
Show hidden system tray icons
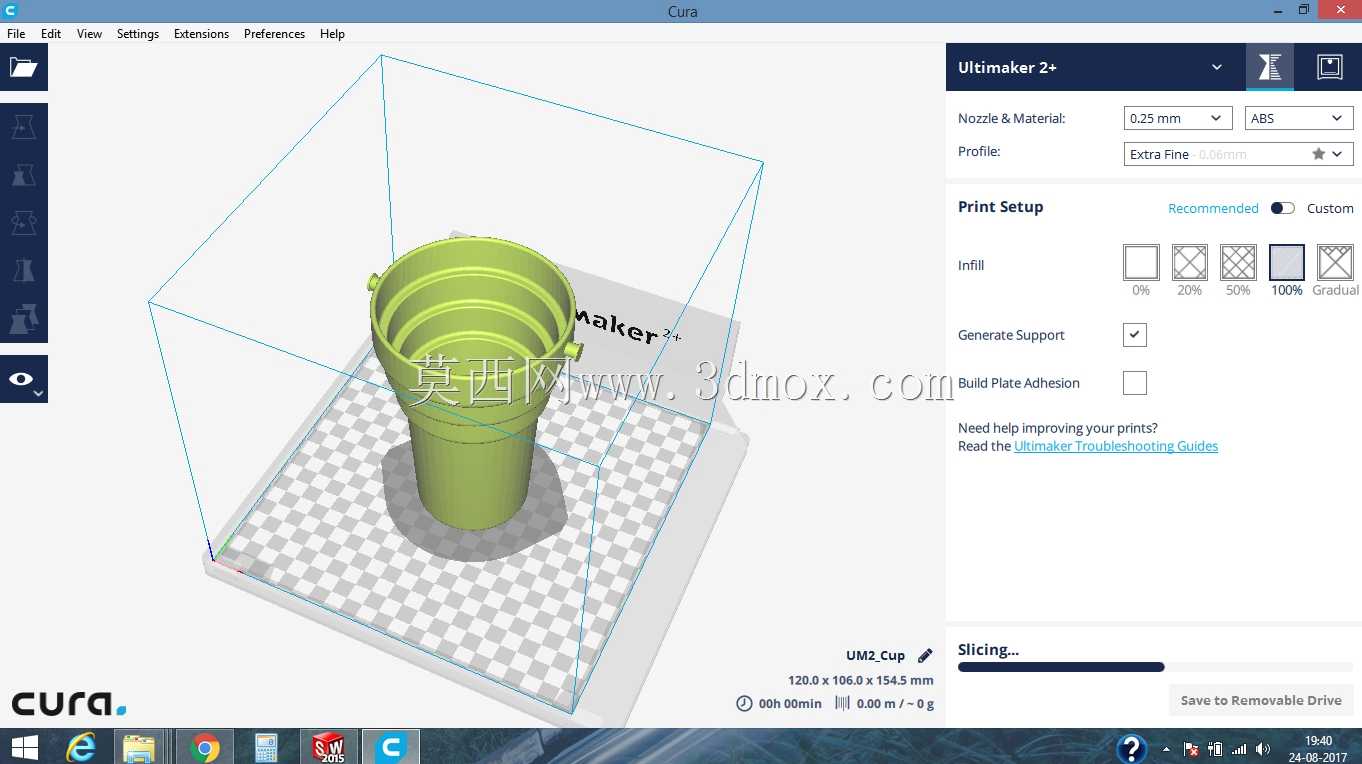pyautogui.click(x=1166, y=749)
